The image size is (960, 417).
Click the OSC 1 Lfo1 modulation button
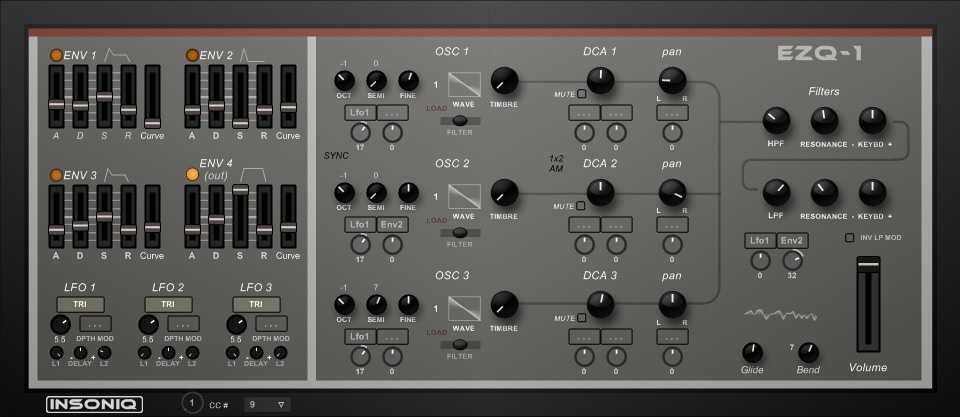click(360, 113)
